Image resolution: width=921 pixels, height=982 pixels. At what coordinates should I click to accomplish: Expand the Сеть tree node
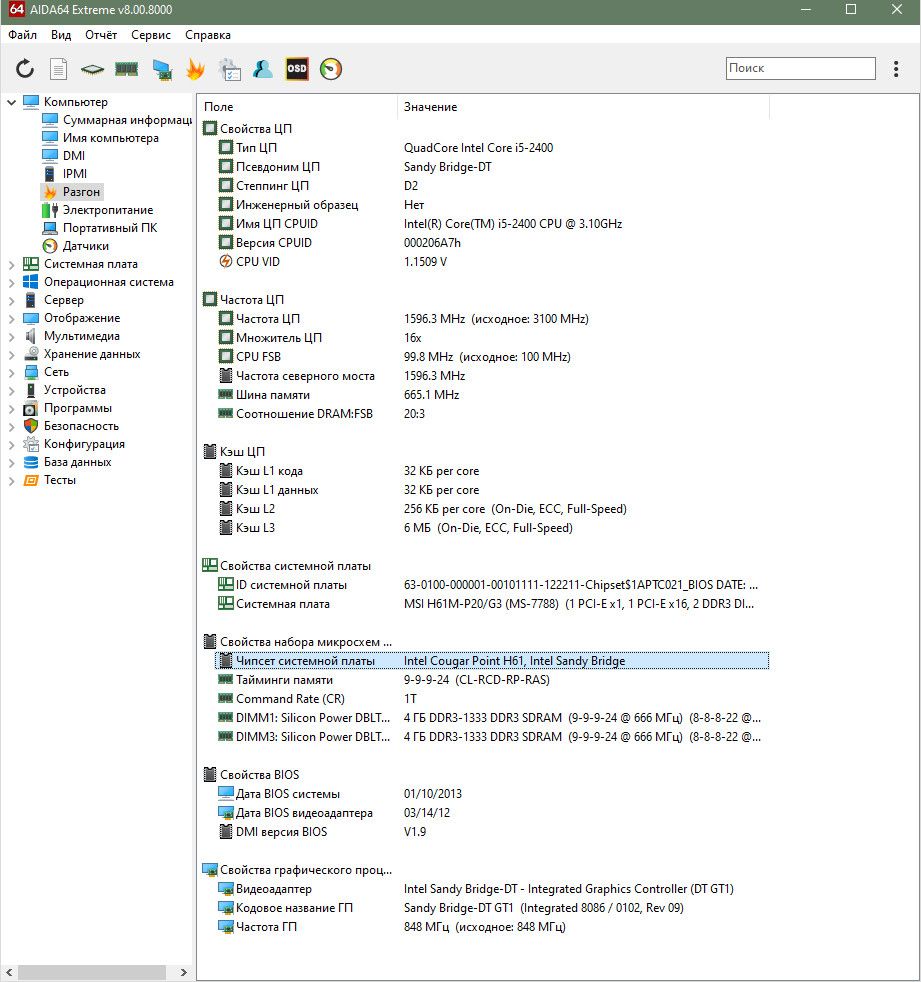(x=11, y=373)
